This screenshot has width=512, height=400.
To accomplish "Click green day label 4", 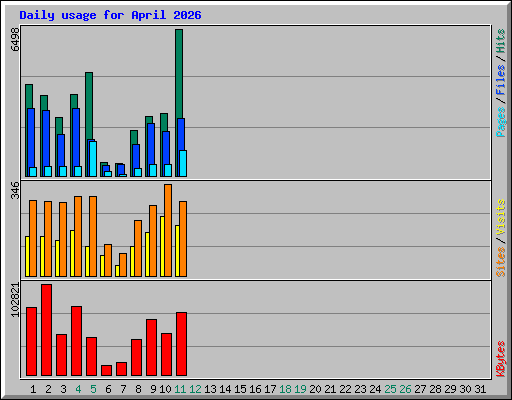I will point(78,389).
